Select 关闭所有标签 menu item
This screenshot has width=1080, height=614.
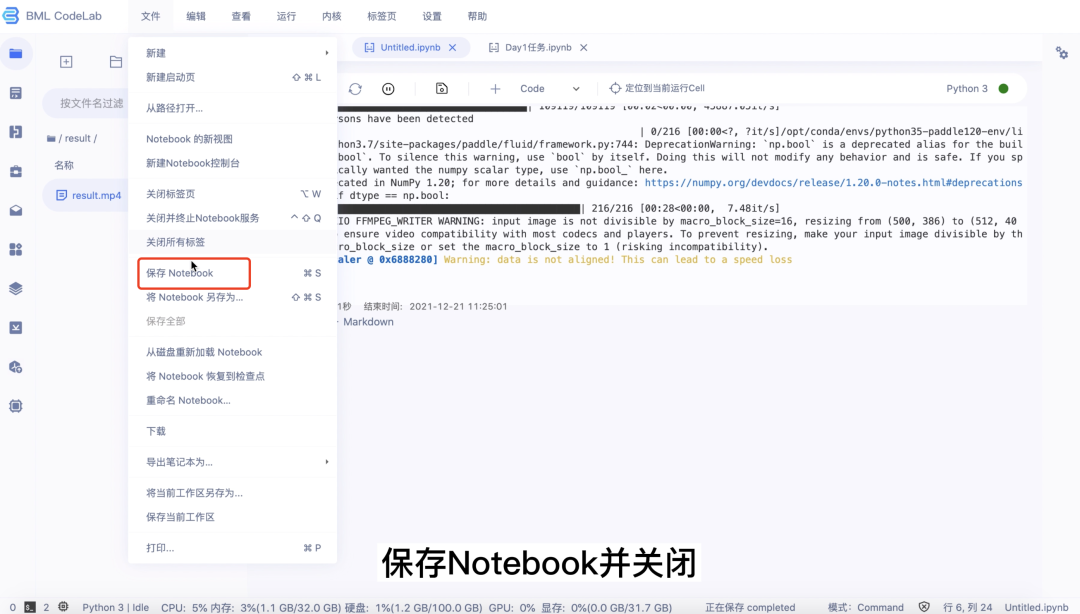[232, 242]
